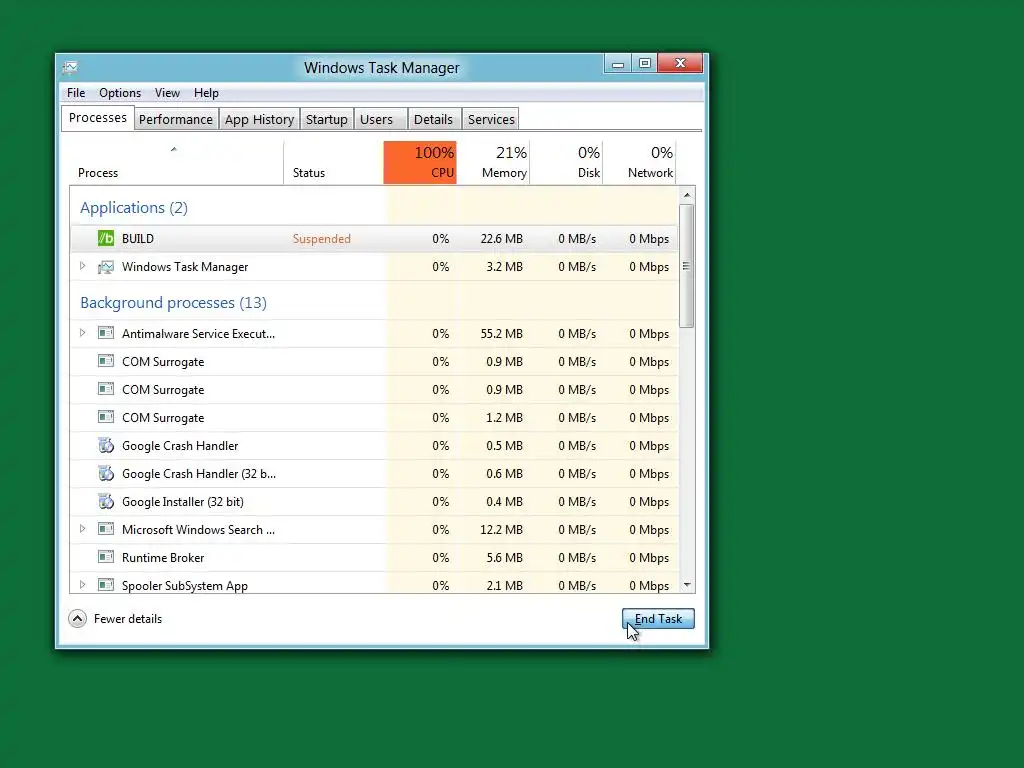Click the Background processes (13) heading
Screen dimensions: 1024x768
pos(173,302)
